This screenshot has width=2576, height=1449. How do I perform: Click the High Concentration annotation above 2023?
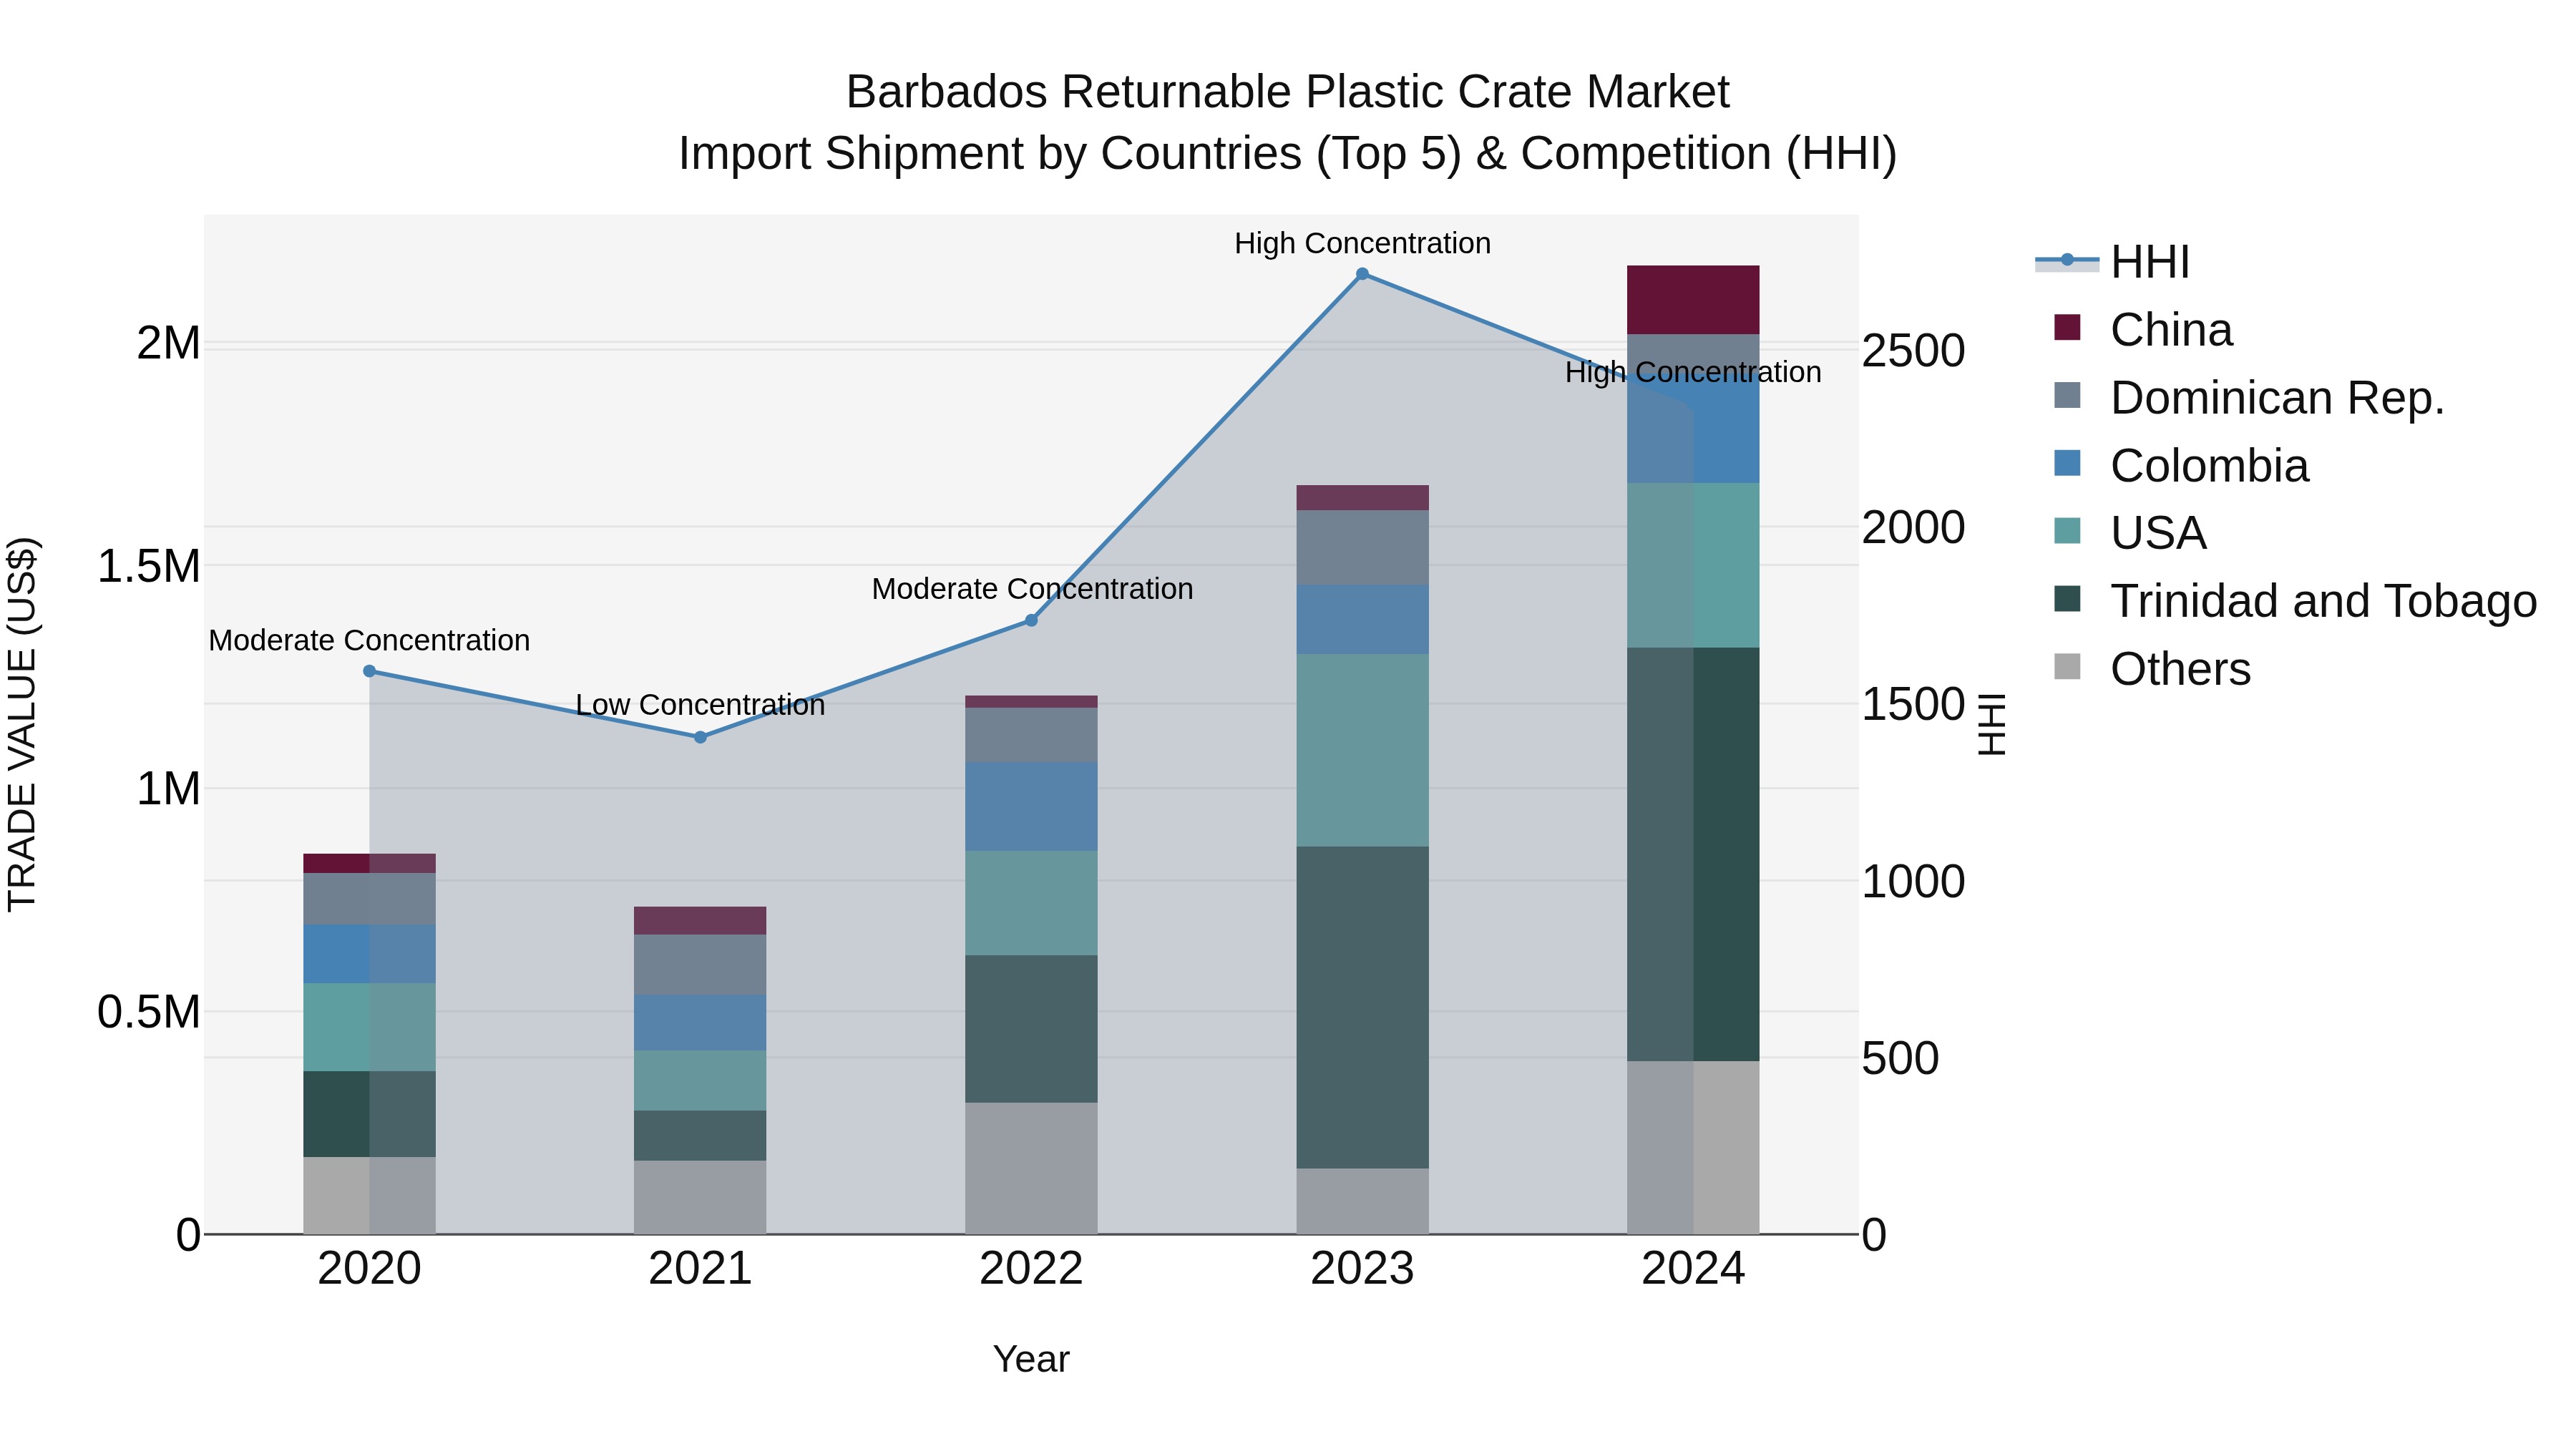point(1362,243)
